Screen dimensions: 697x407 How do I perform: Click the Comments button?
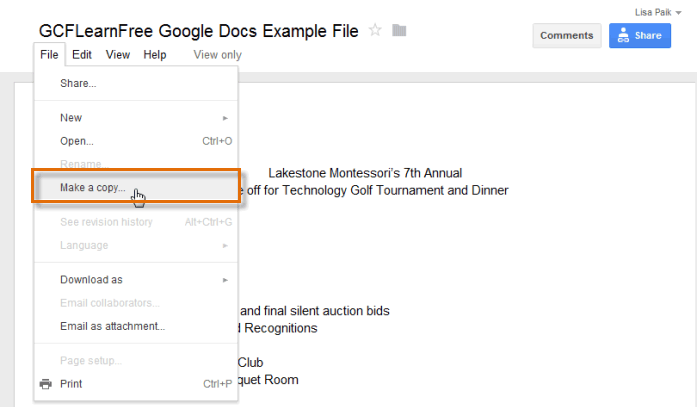pos(567,36)
